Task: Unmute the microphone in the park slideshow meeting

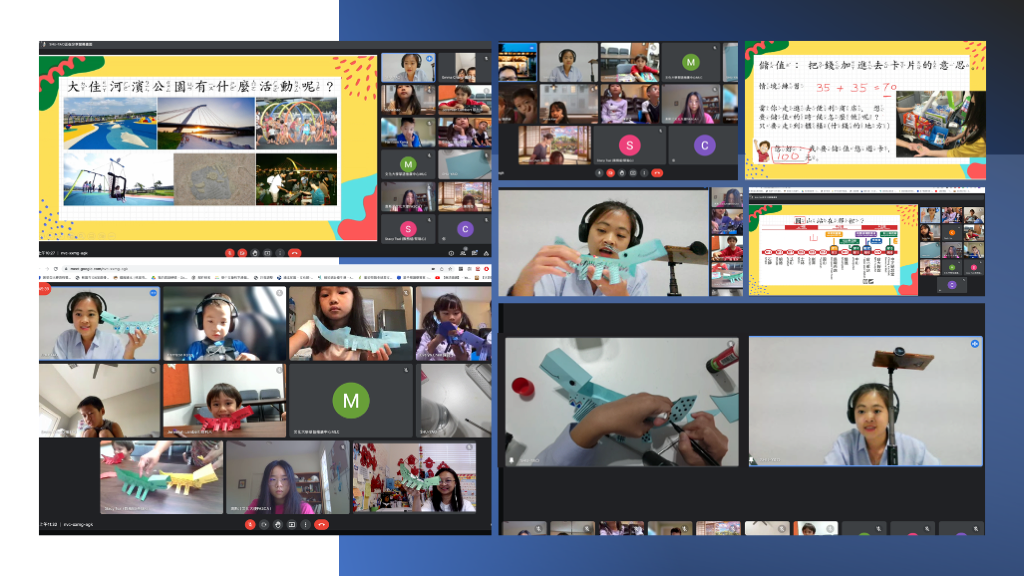Action: point(229,253)
